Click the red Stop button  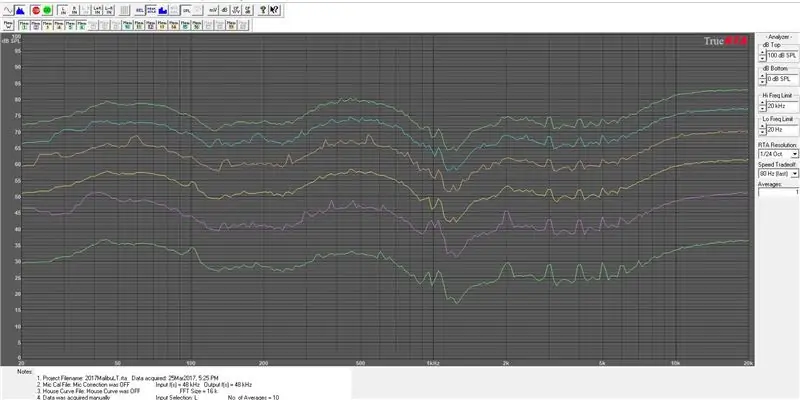tap(36, 10)
